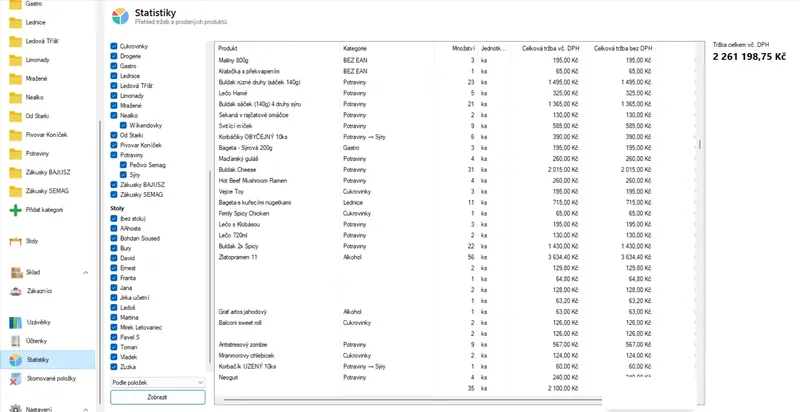Open the Statistiky sidebar entry label

38,360
